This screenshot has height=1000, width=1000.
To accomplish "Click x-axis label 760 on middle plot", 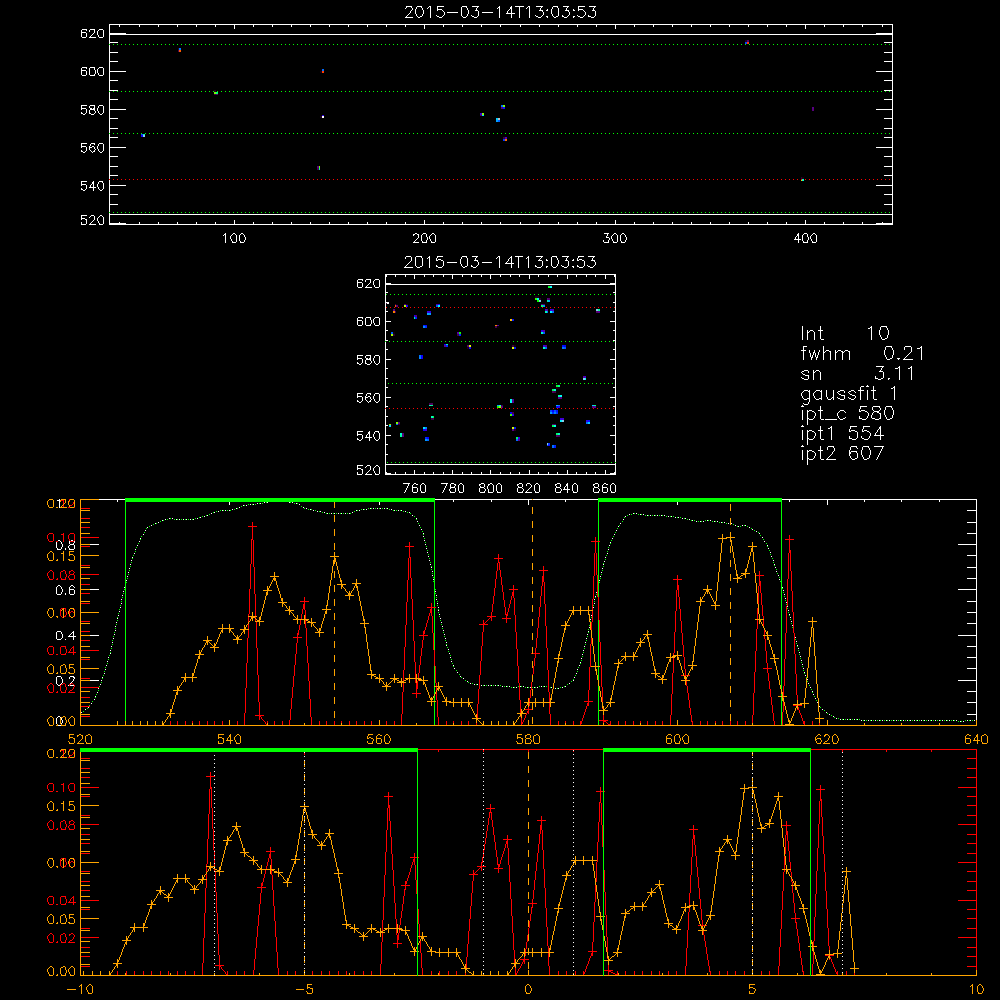I will click(415, 489).
